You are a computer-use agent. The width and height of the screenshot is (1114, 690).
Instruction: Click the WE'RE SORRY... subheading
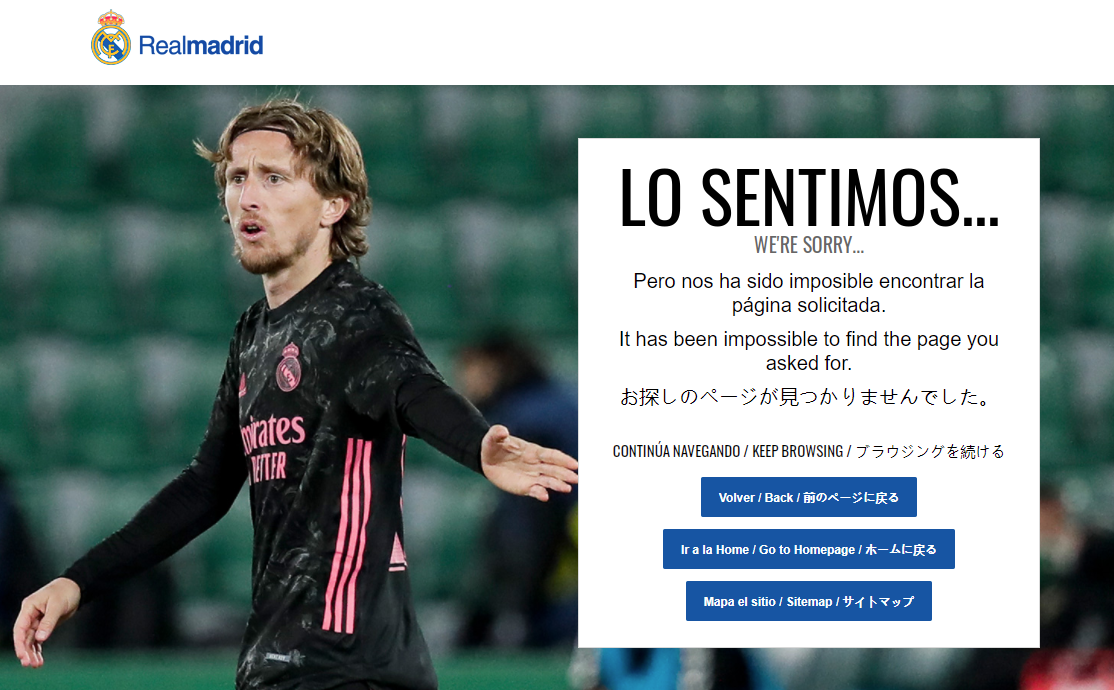click(809, 245)
